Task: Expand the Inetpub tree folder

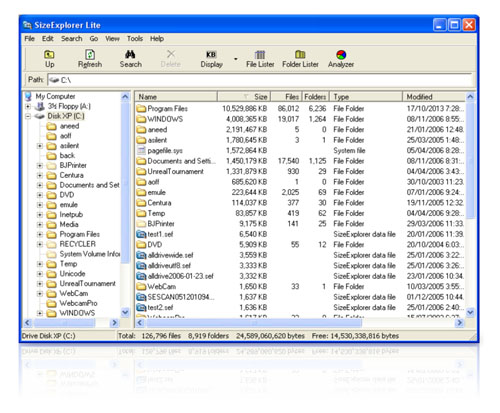Action: point(40,215)
